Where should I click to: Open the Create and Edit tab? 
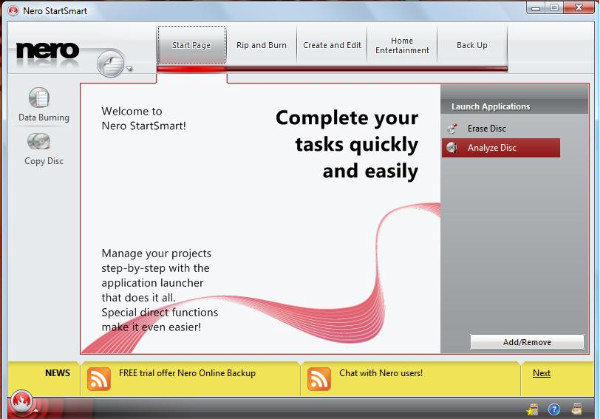click(331, 45)
